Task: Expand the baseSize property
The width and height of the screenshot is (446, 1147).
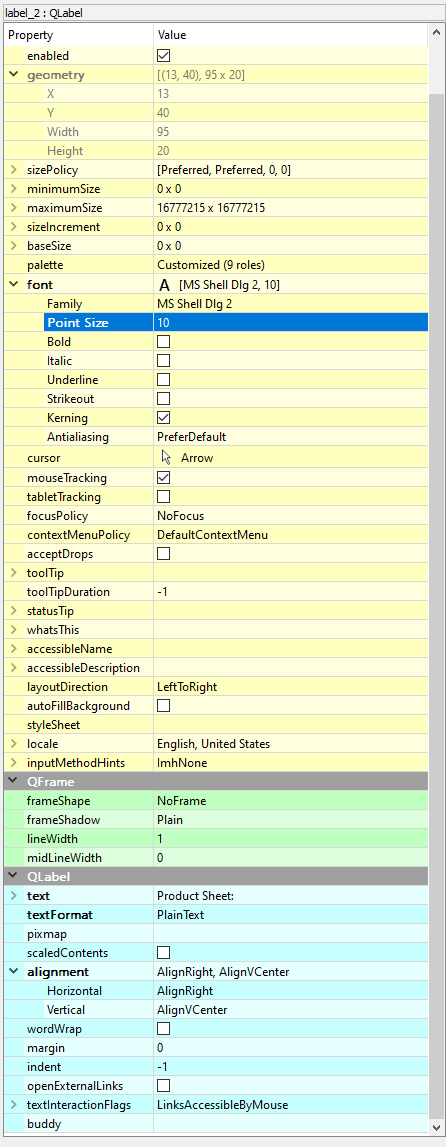Action: [x=14, y=246]
